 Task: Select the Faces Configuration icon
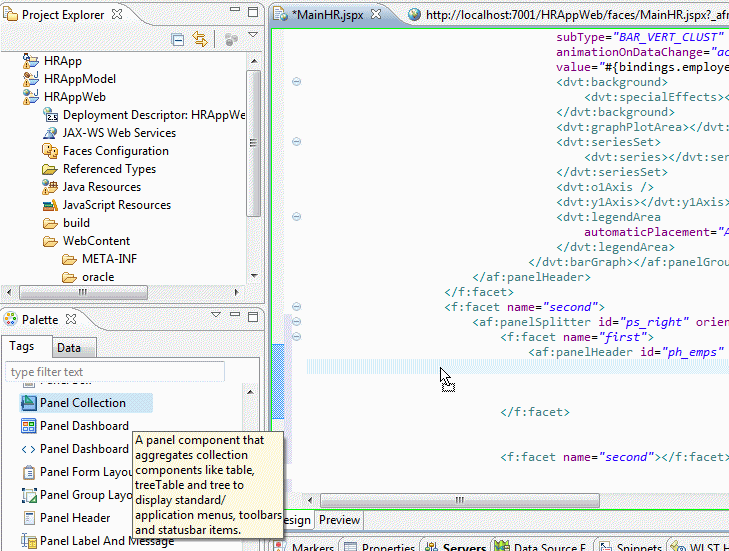pos(50,151)
